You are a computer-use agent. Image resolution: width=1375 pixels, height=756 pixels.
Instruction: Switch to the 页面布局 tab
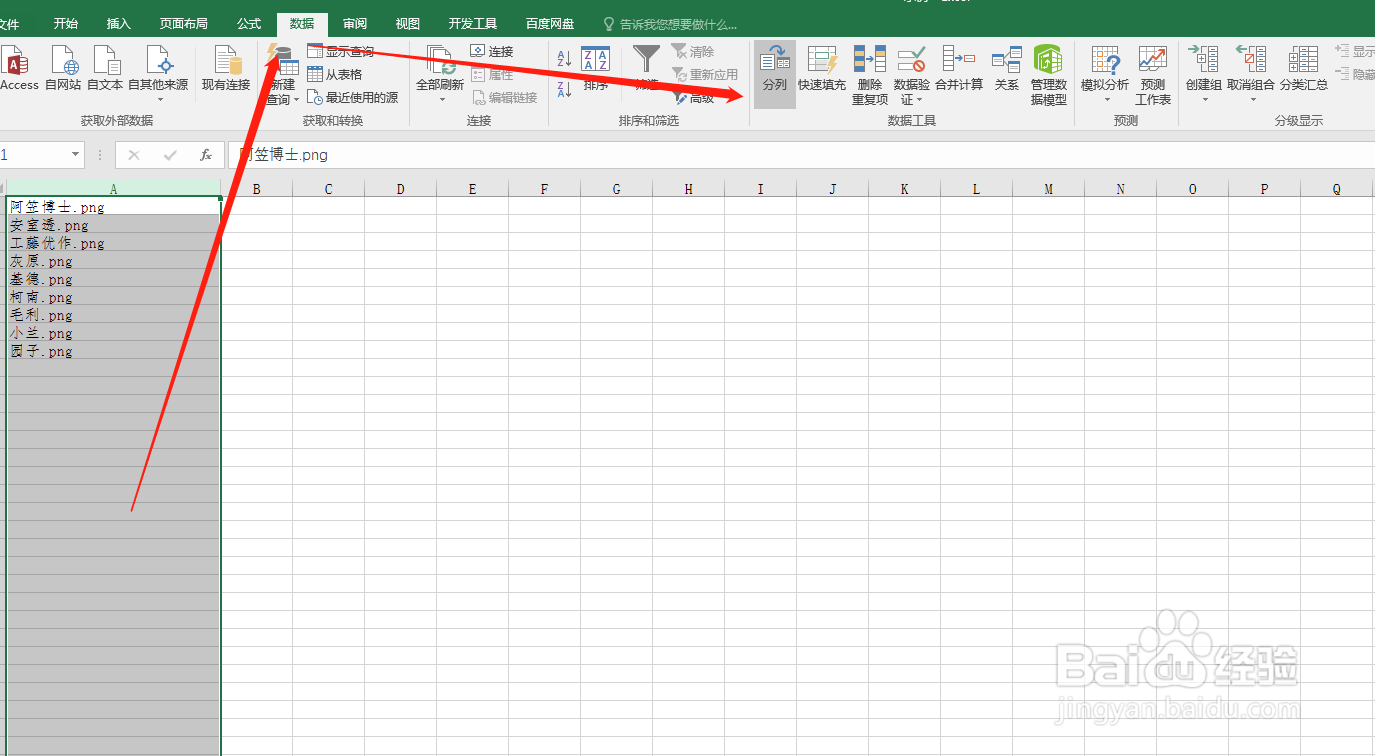pos(184,24)
